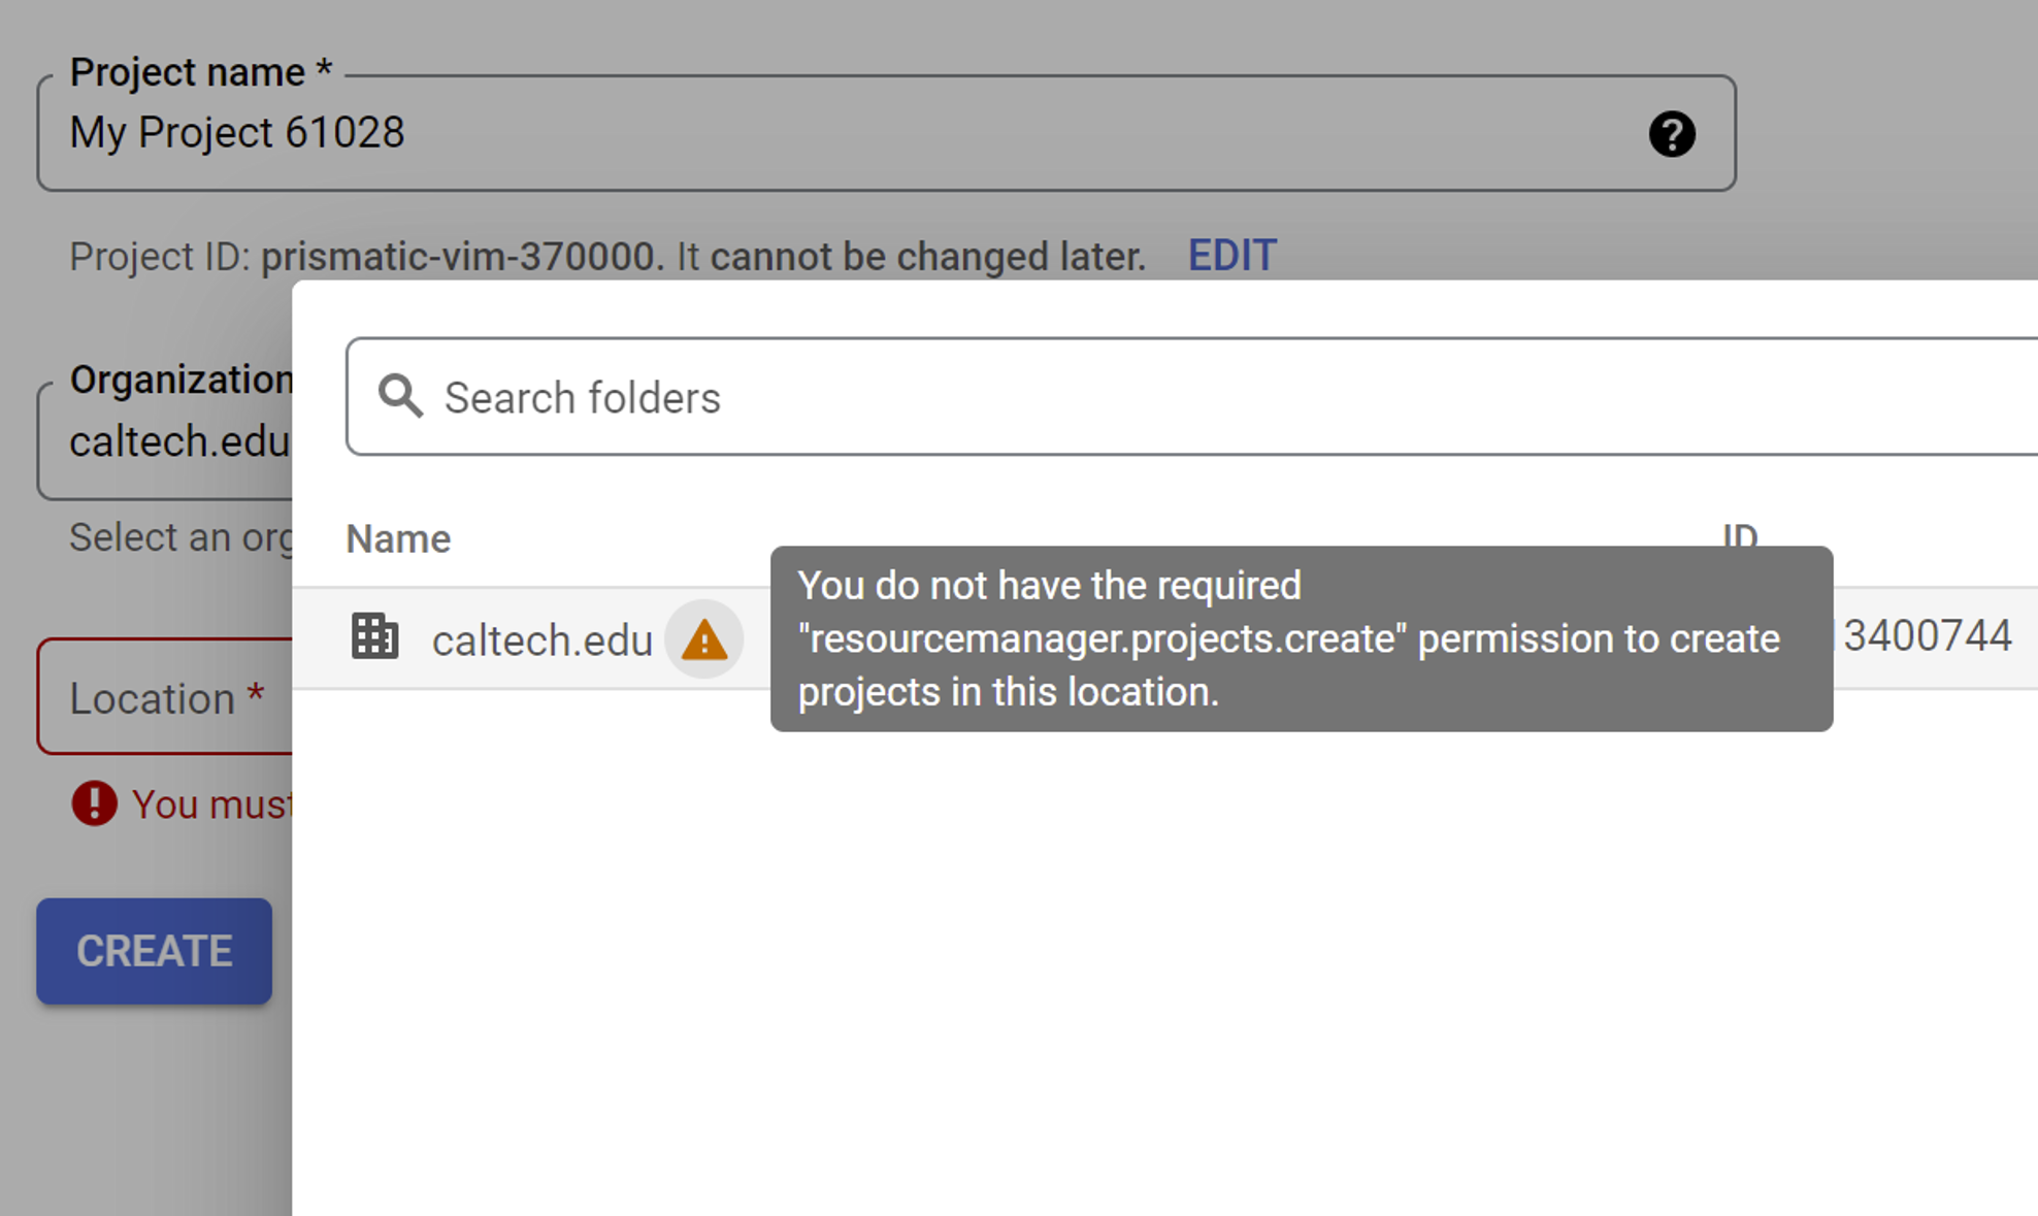2038x1216 pixels.
Task: Click the Project name label
Action: tap(200, 72)
